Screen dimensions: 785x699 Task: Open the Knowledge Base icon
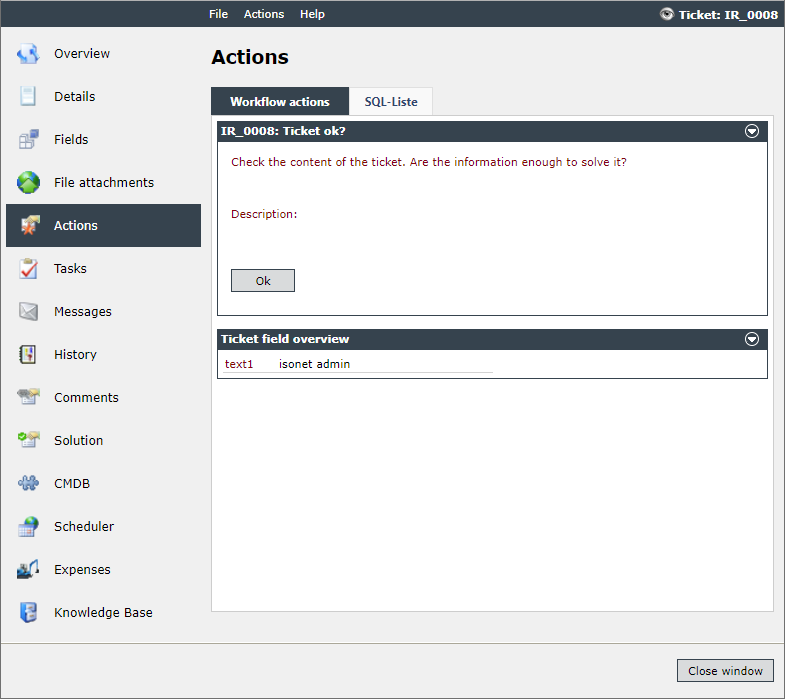pyautogui.click(x=28, y=612)
